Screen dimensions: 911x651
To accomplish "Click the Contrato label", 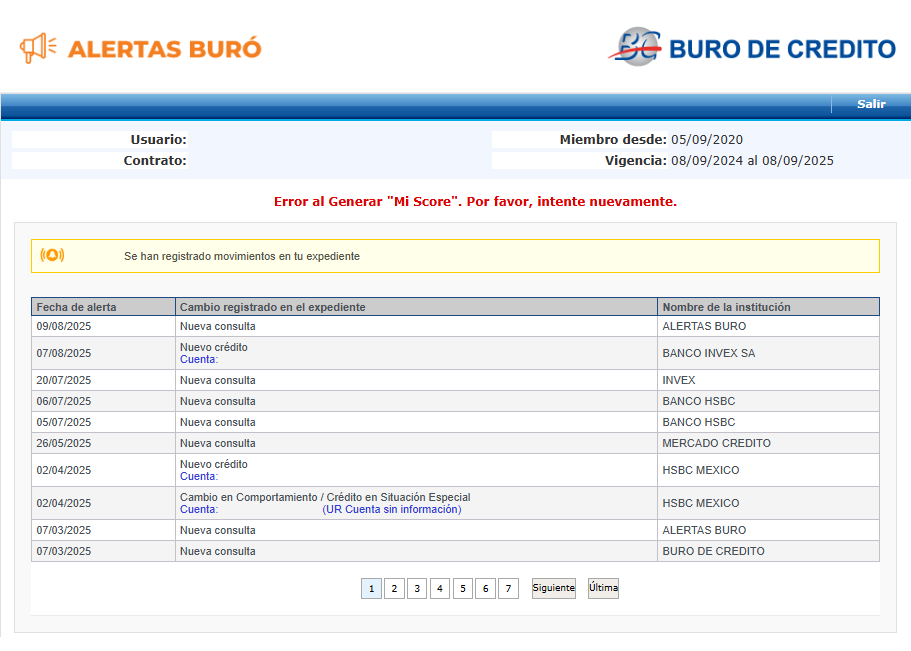I will pos(155,160).
